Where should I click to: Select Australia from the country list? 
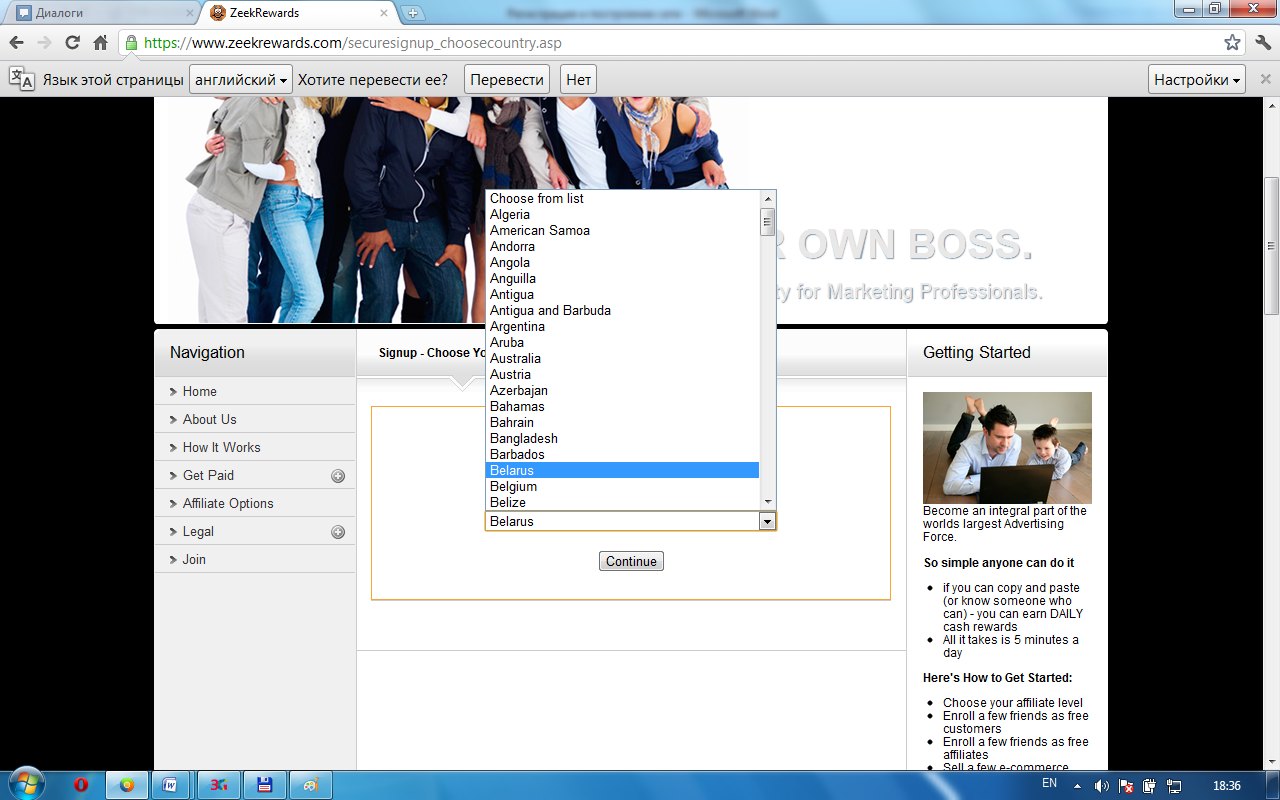622,358
